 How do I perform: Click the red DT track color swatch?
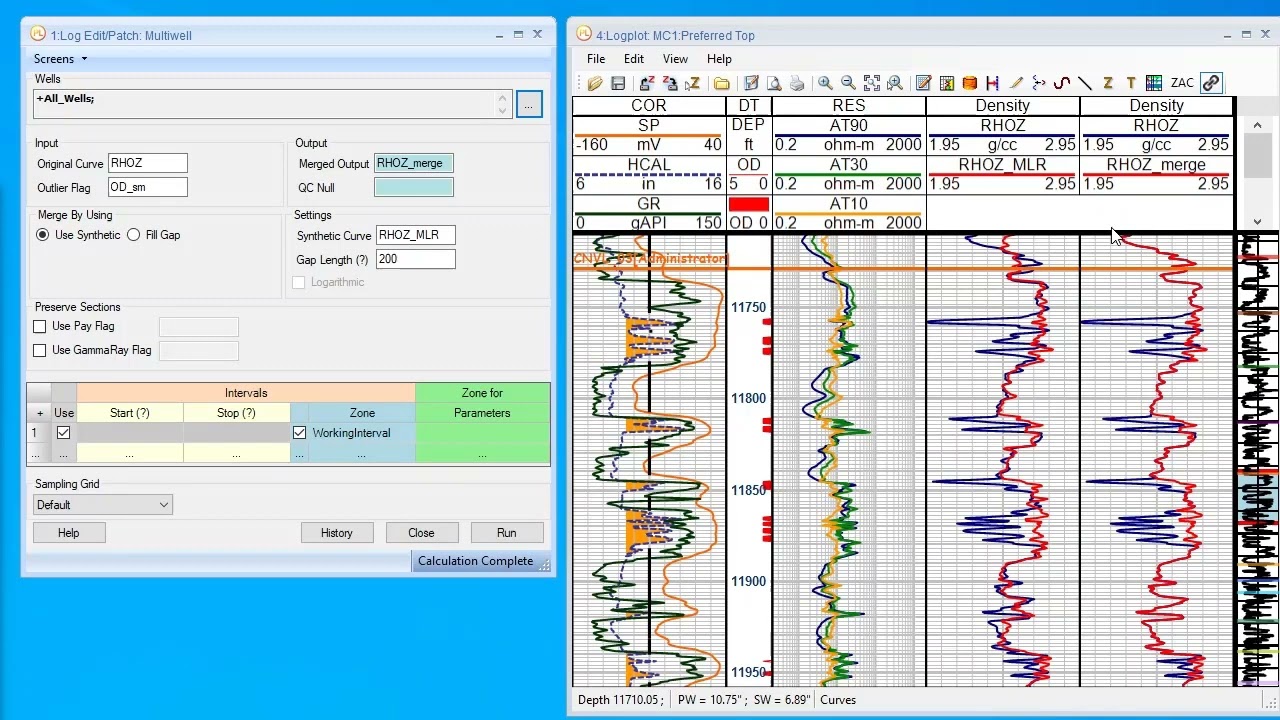click(x=748, y=204)
